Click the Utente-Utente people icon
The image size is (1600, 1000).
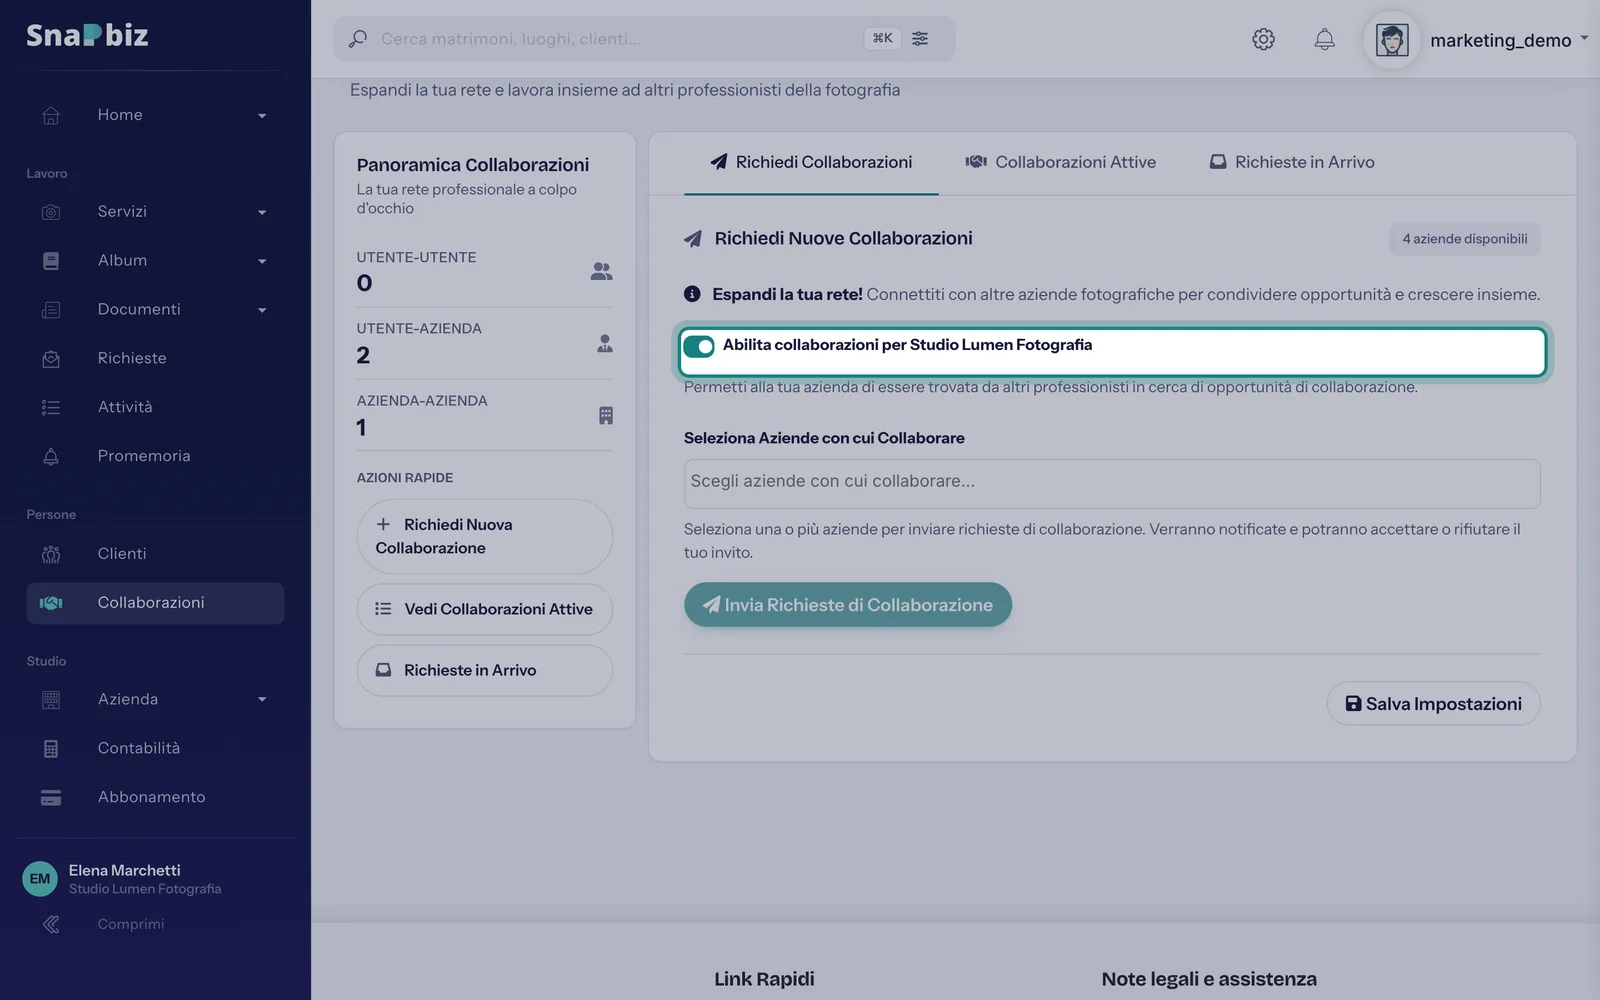[601, 271]
